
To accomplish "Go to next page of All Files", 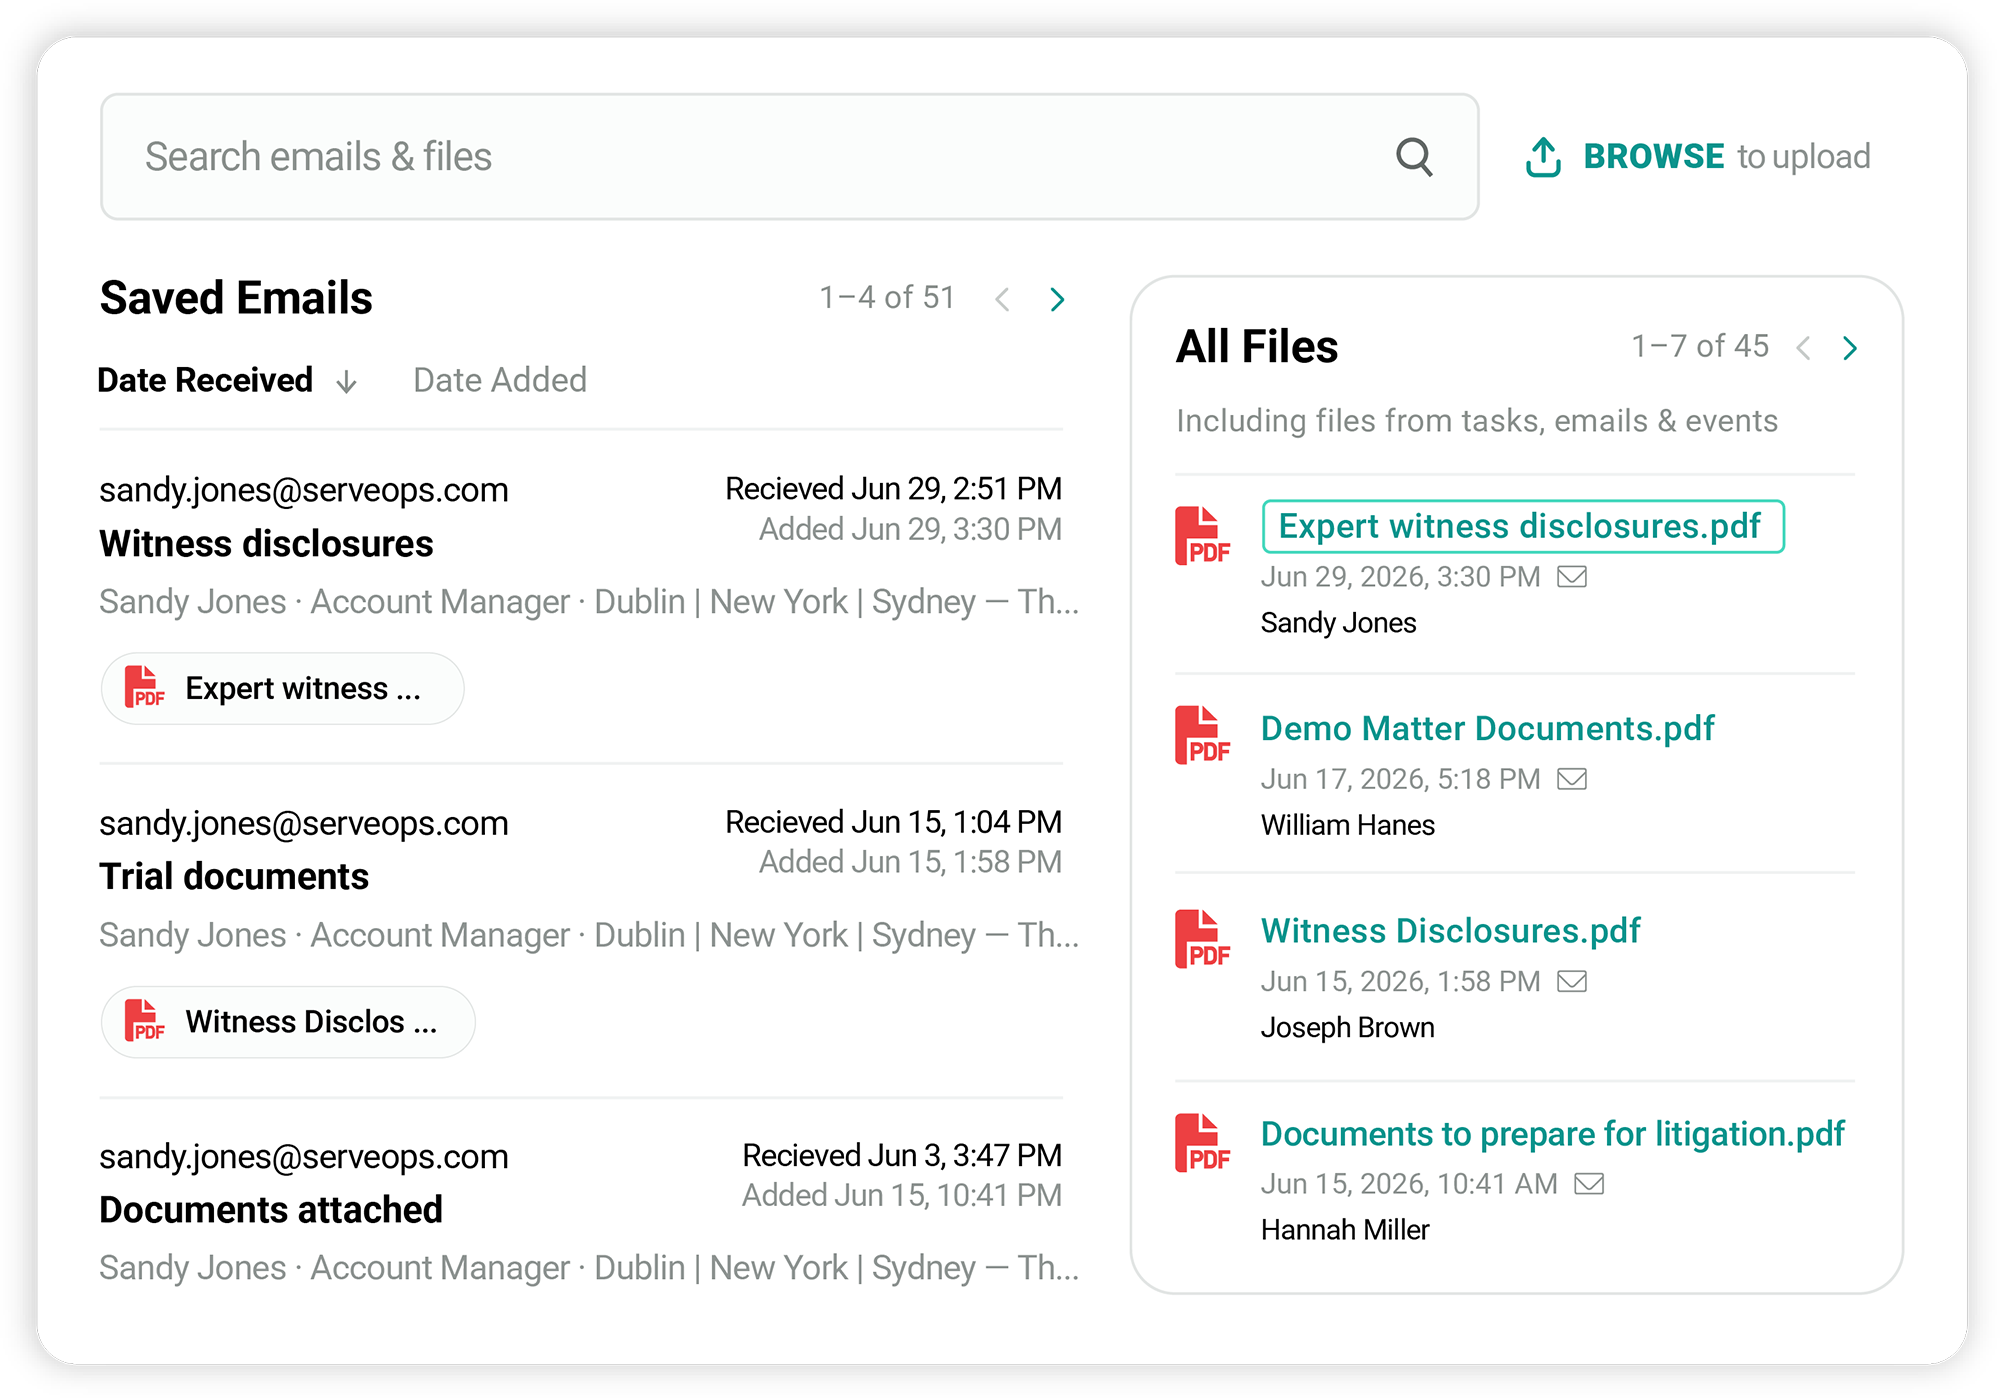I will point(1850,348).
